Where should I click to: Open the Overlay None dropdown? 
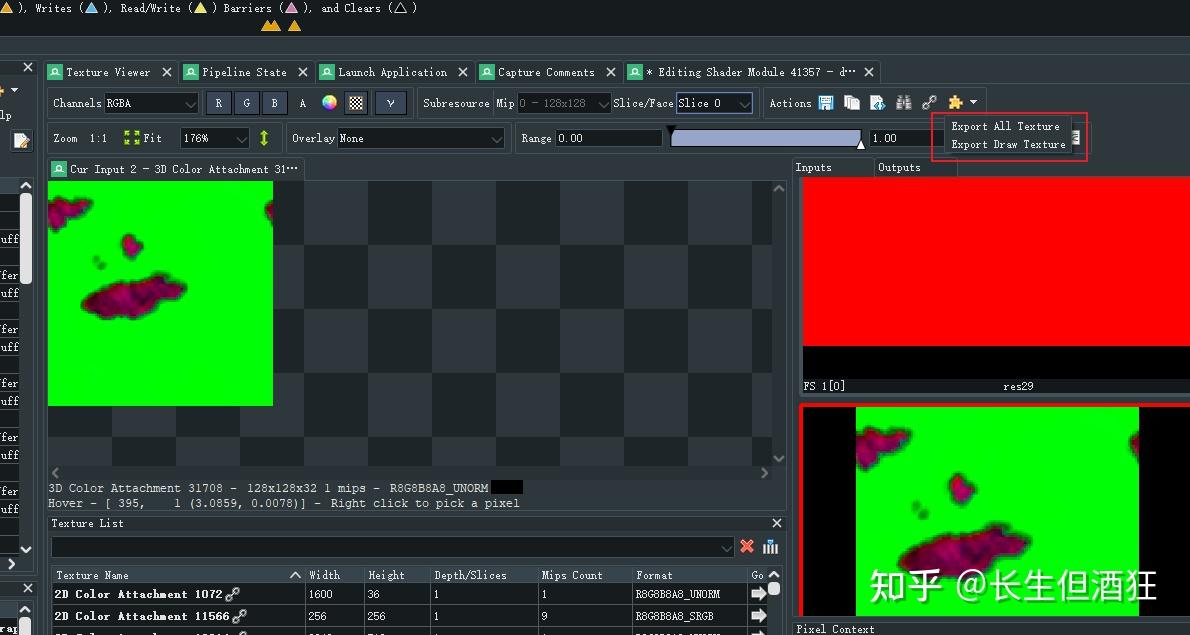click(x=421, y=138)
